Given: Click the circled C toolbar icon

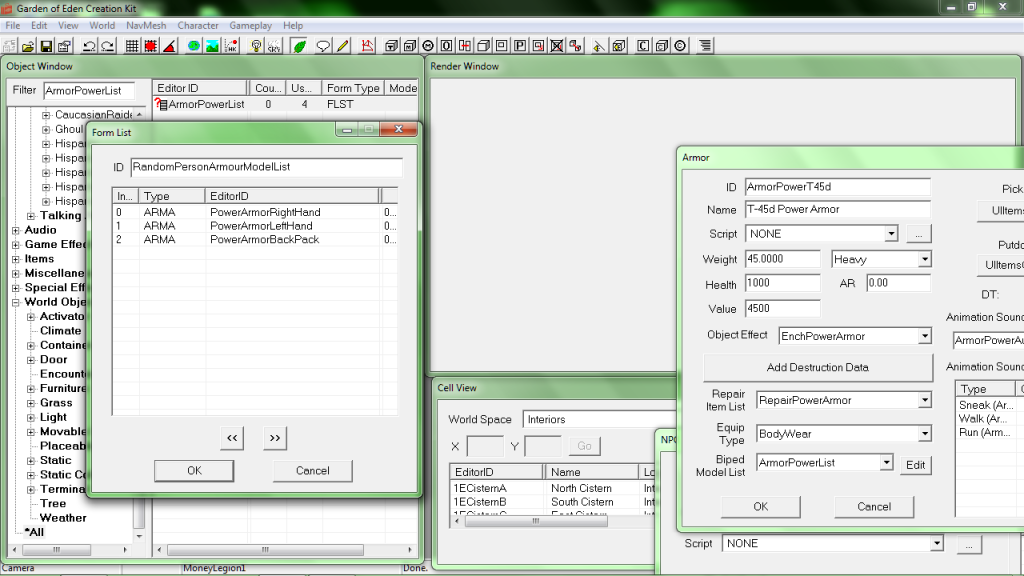Looking at the screenshot, I should pos(680,46).
